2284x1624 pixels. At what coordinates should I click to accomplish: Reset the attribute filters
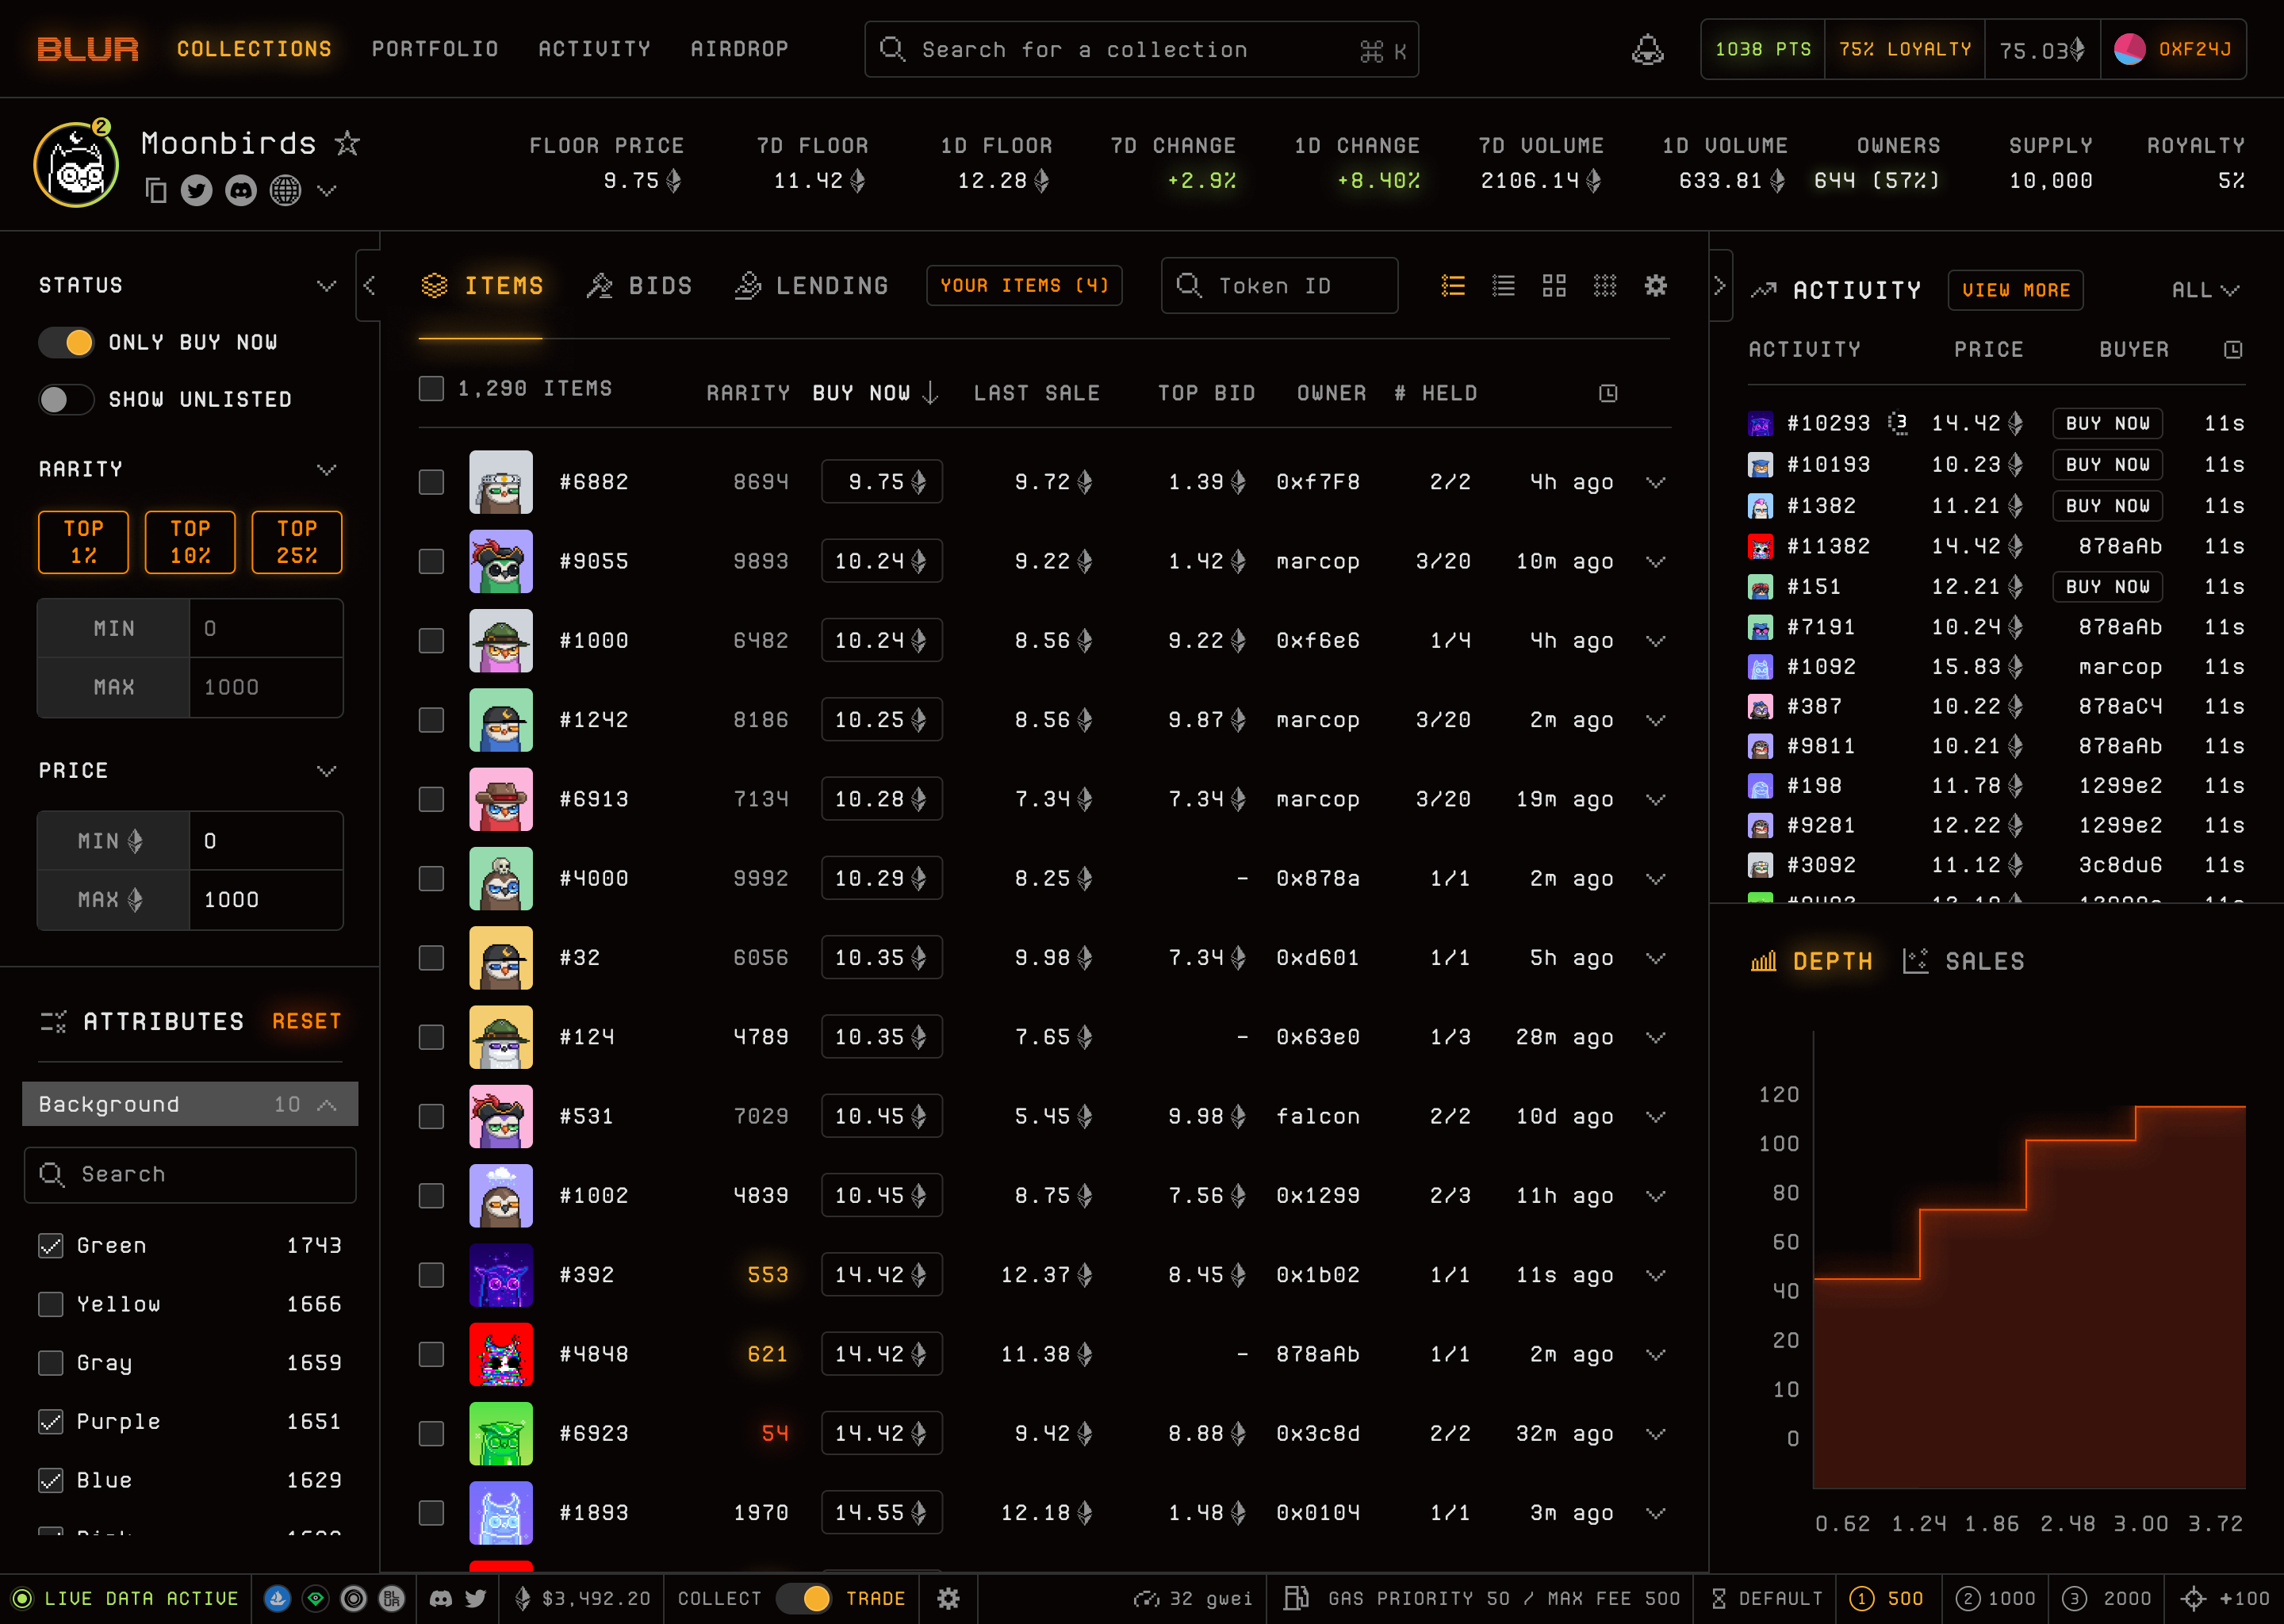click(x=307, y=1021)
